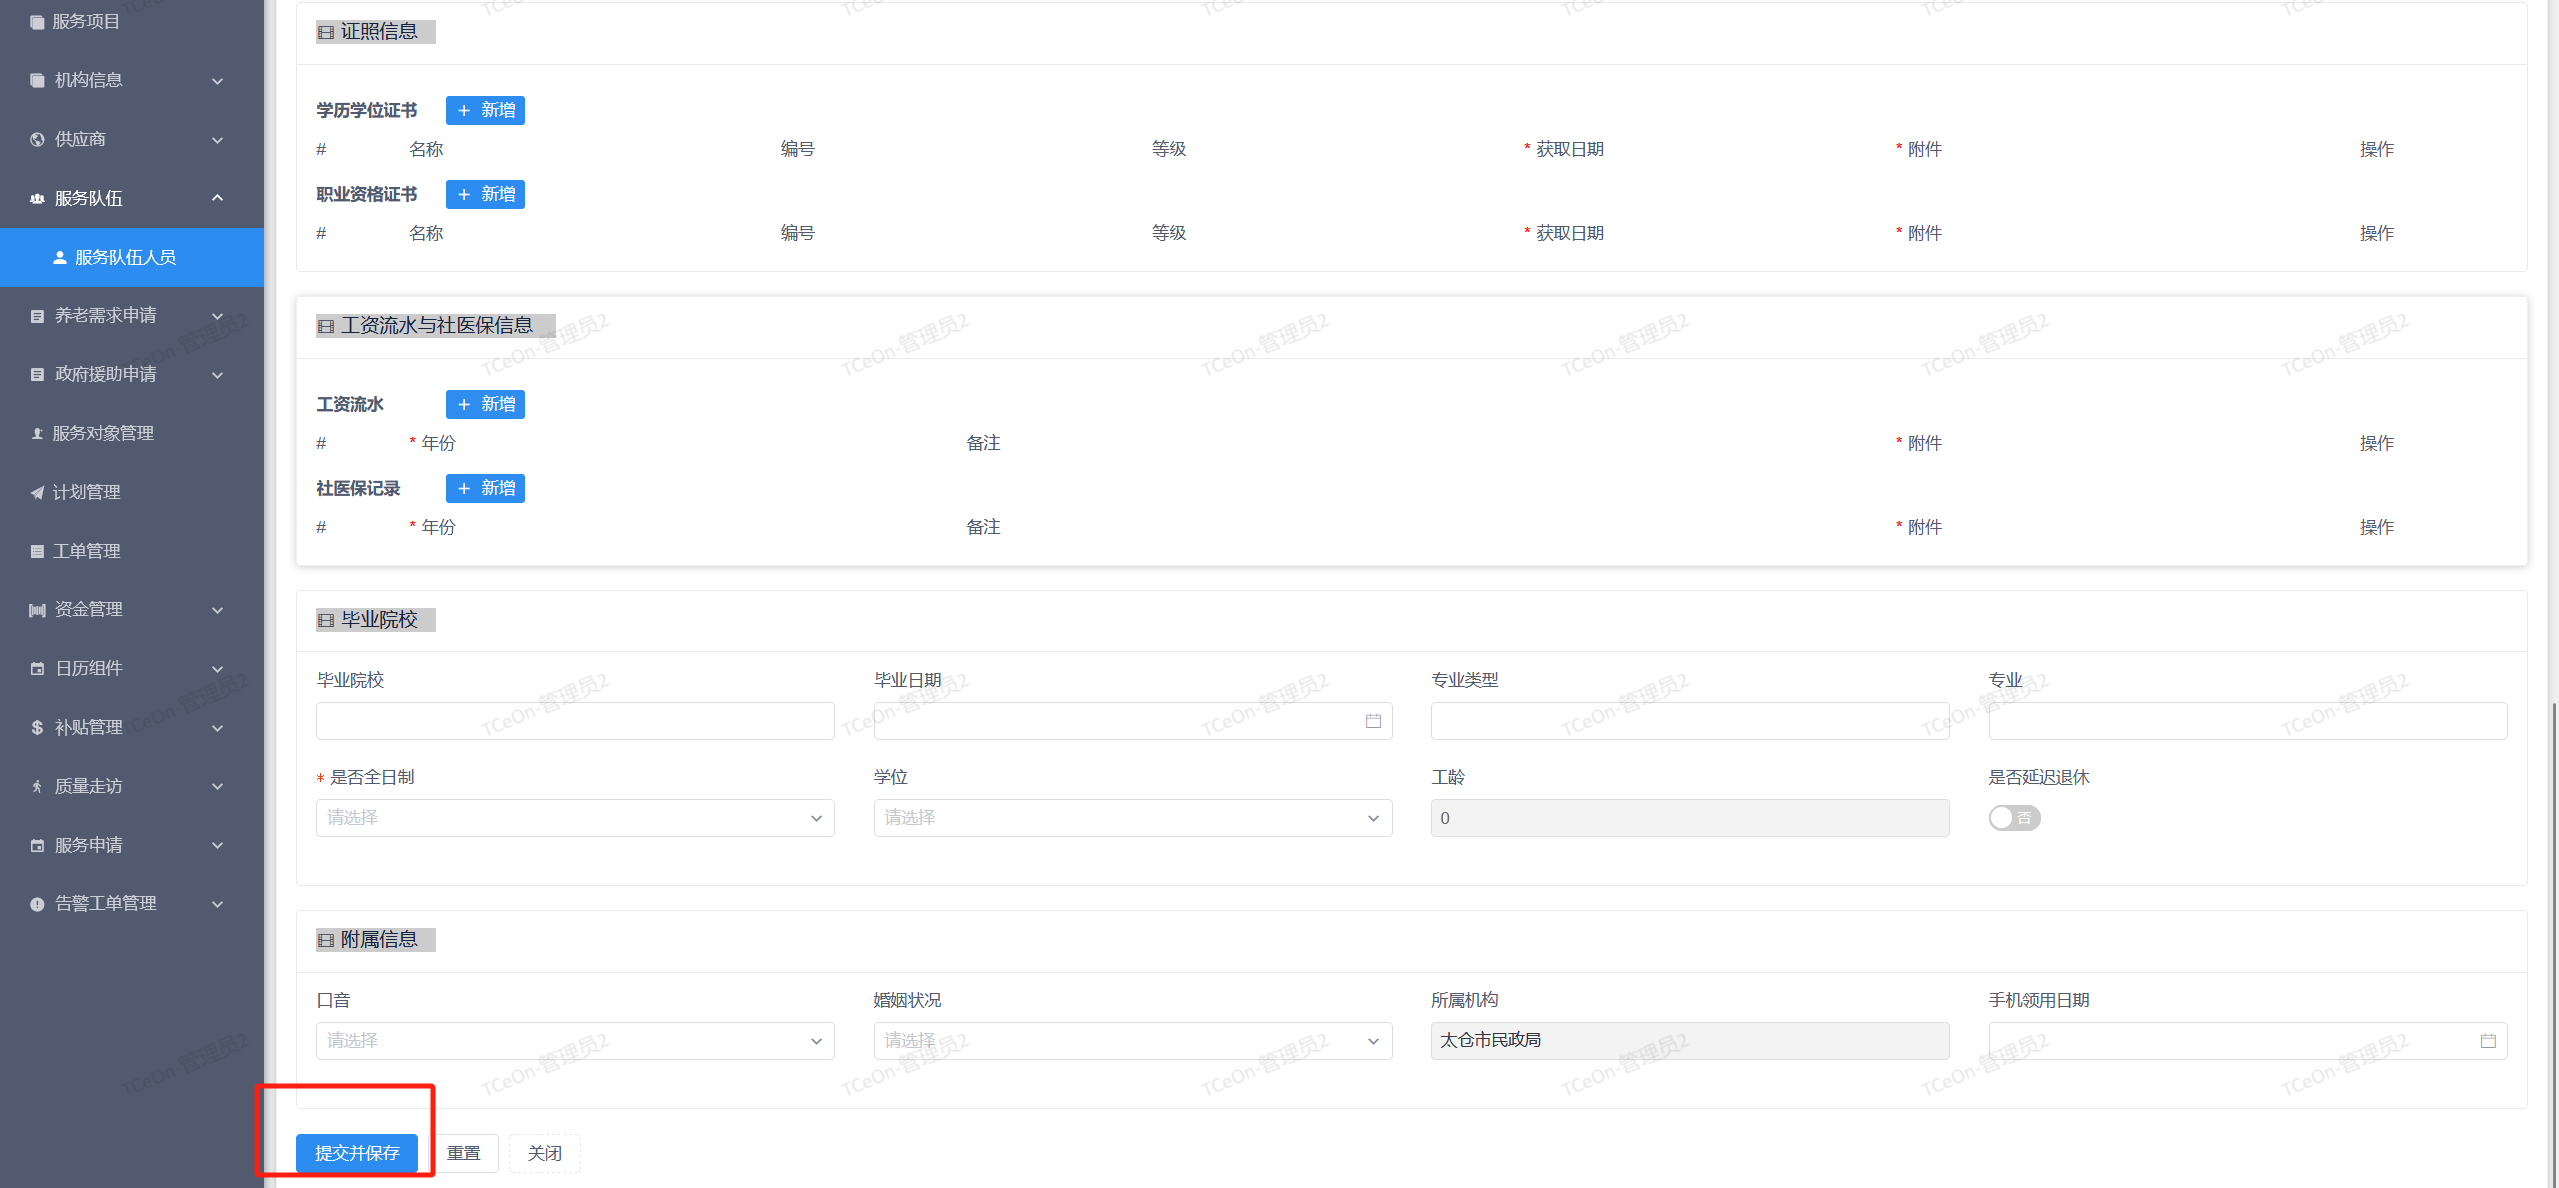Click the 手机领用日期 date field

coord(2248,1041)
